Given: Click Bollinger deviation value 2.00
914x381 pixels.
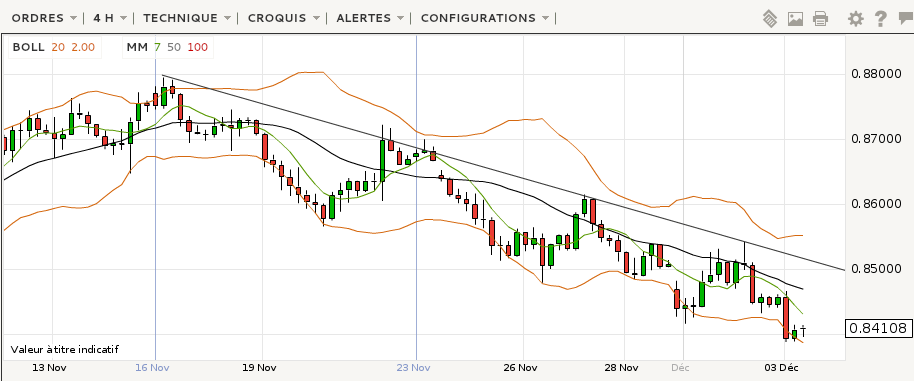Looking at the screenshot, I should 83,47.
